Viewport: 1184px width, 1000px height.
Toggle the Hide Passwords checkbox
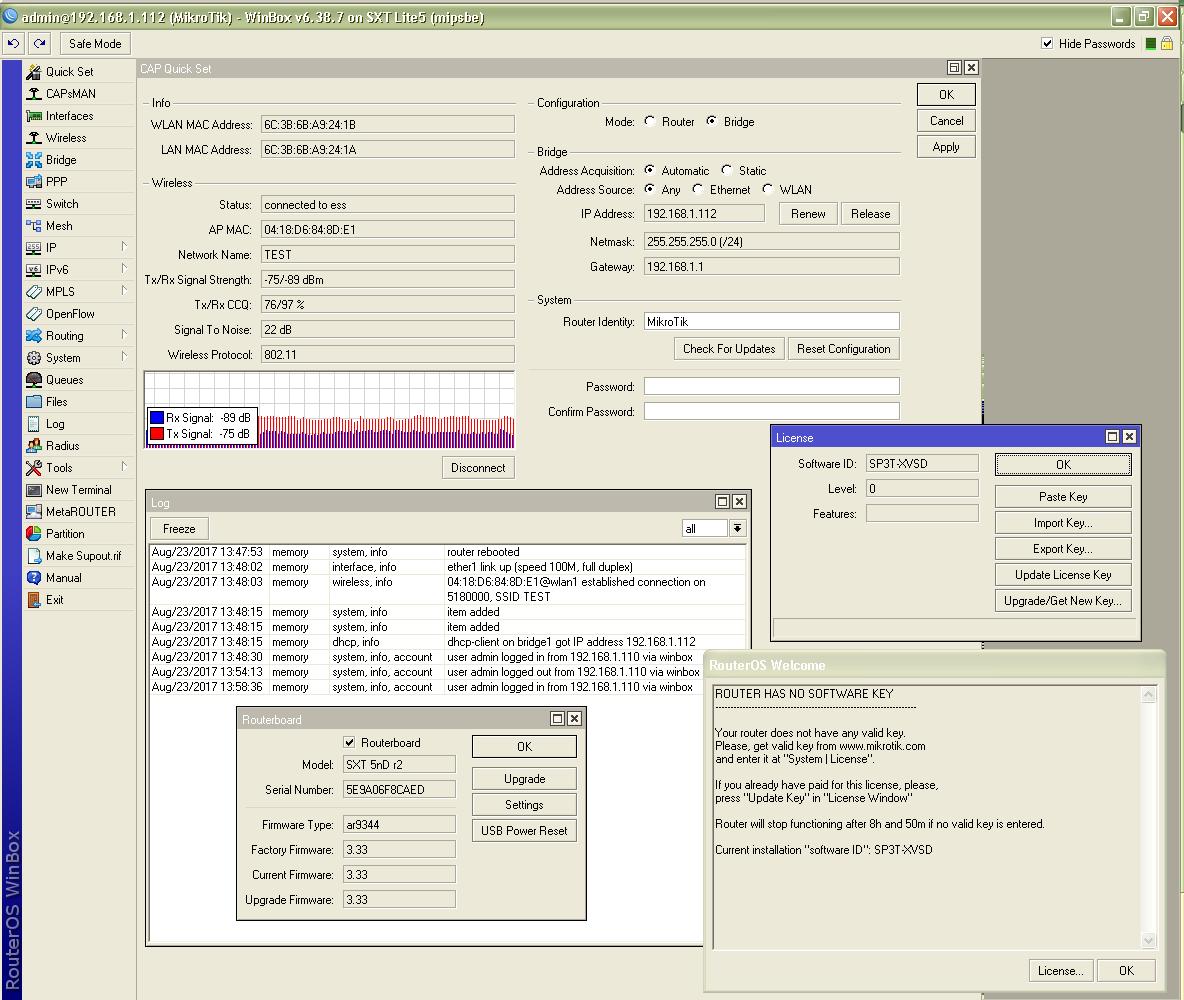click(x=1047, y=44)
